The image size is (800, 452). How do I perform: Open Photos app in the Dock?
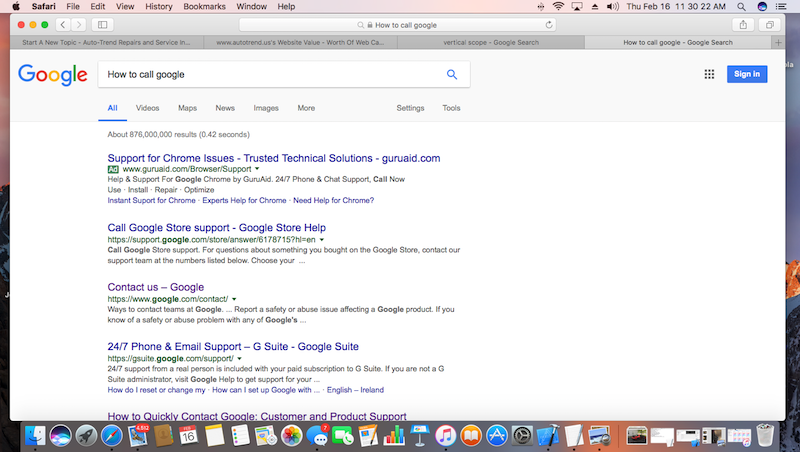(x=292, y=436)
